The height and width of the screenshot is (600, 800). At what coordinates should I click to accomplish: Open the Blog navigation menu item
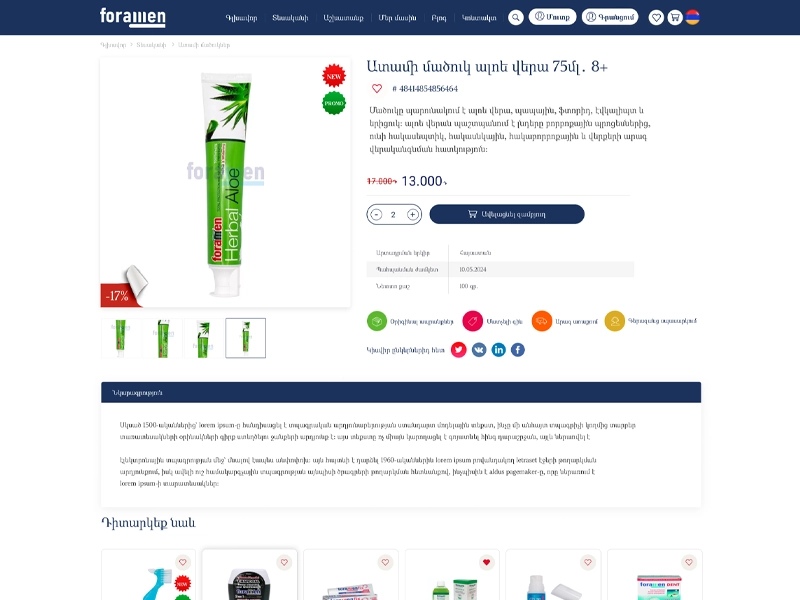coord(439,18)
